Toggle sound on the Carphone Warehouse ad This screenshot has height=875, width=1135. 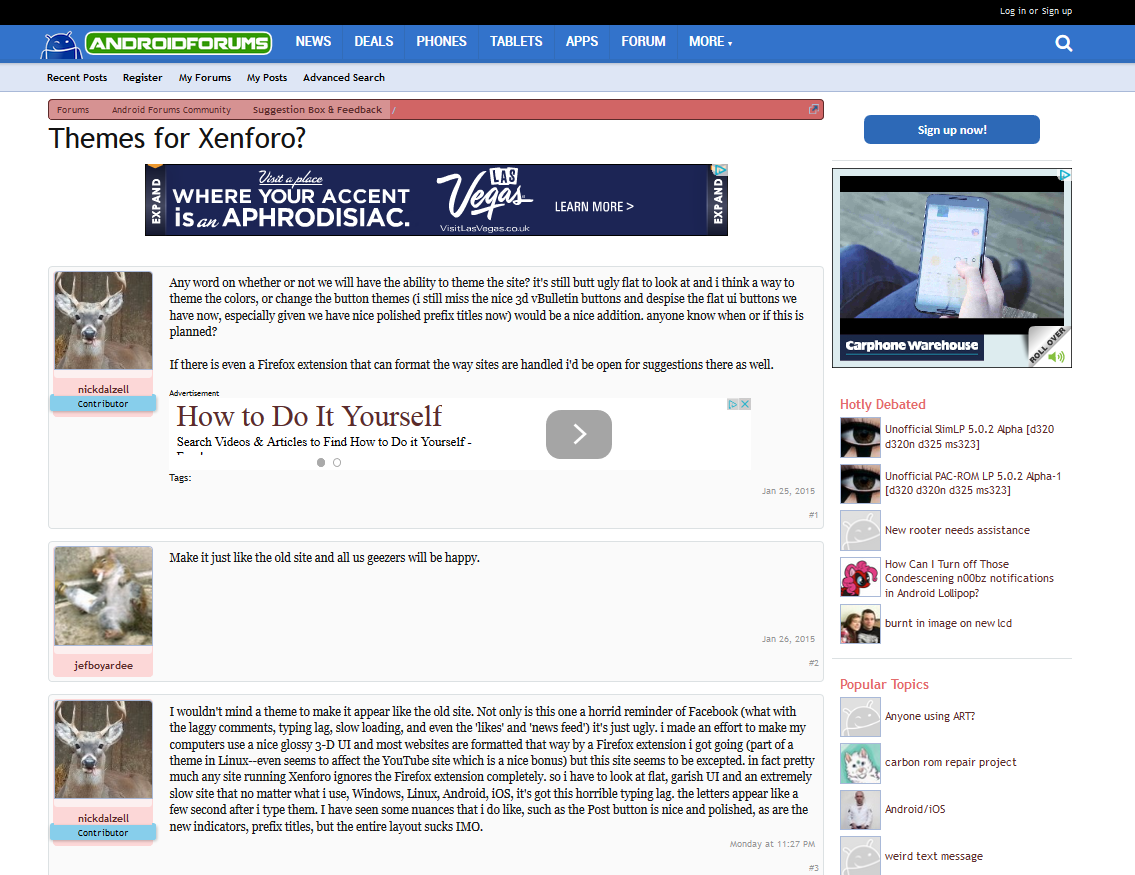pos(1056,357)
